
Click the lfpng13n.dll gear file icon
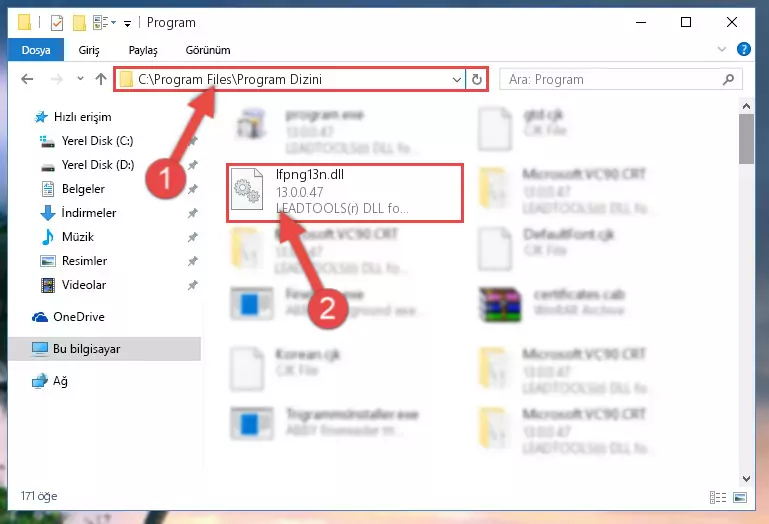tap(247, 189)
